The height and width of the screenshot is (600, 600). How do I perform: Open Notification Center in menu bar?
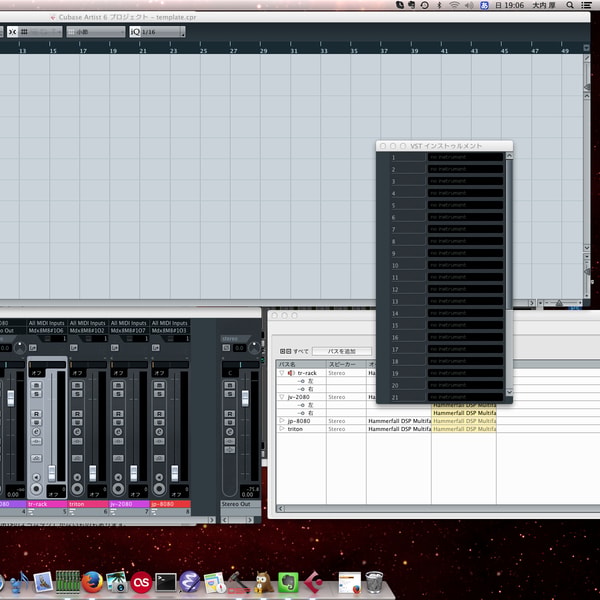click(x=586, y=5)
